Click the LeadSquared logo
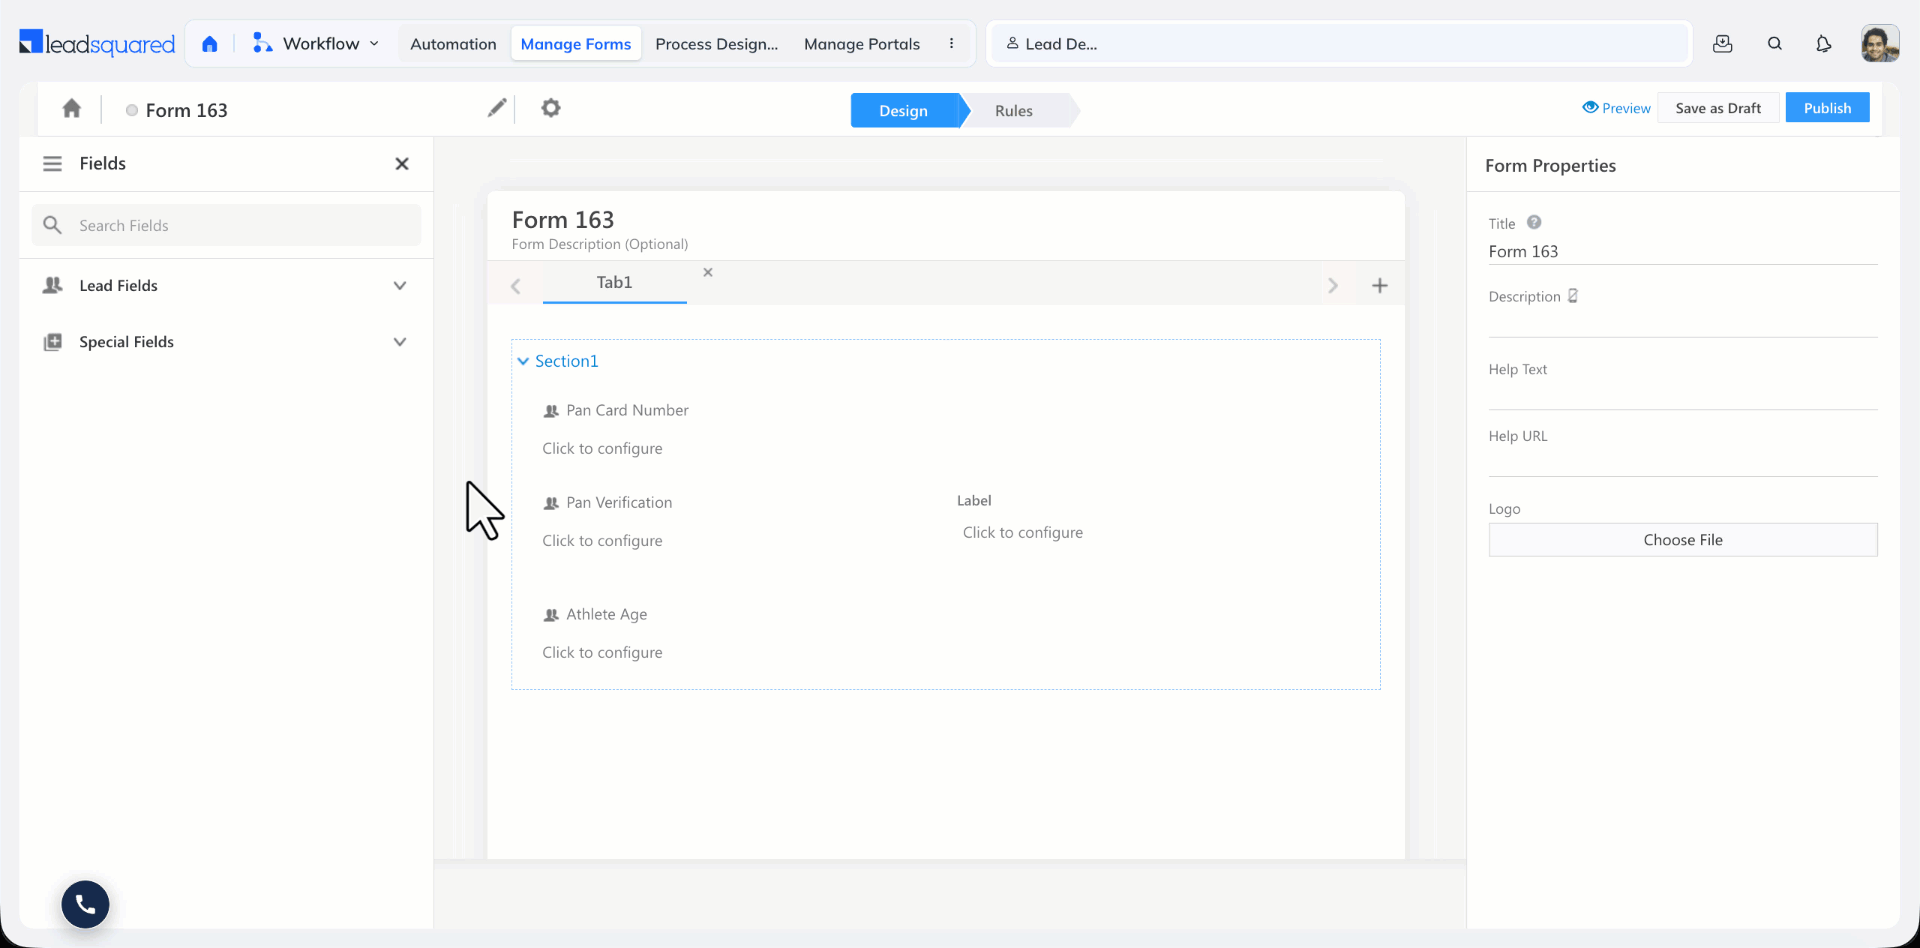The width and height of the screenshot is (1920, 948). (97, 43)
